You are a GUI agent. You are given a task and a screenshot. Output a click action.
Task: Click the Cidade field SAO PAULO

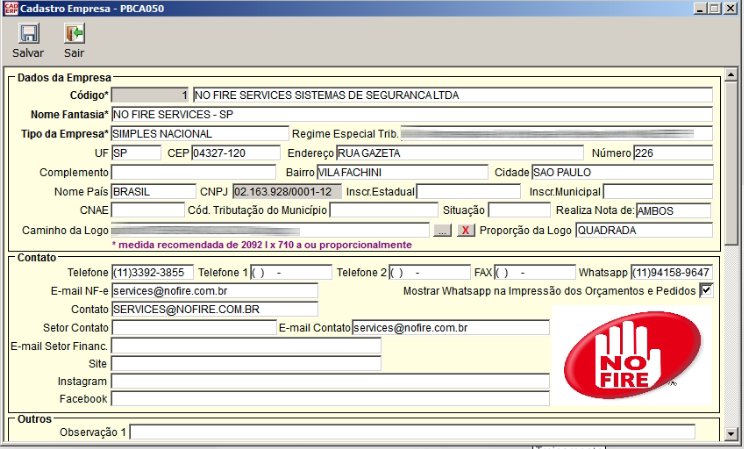(622, 172)
